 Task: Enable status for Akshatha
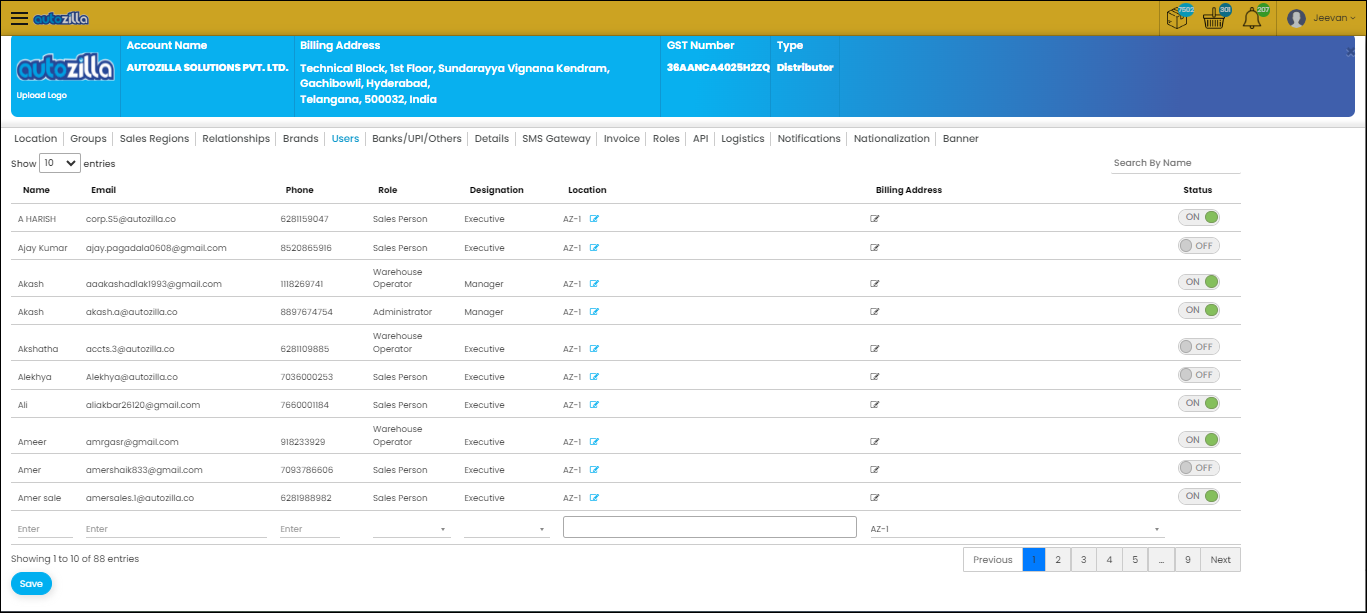coord(1199,347)
